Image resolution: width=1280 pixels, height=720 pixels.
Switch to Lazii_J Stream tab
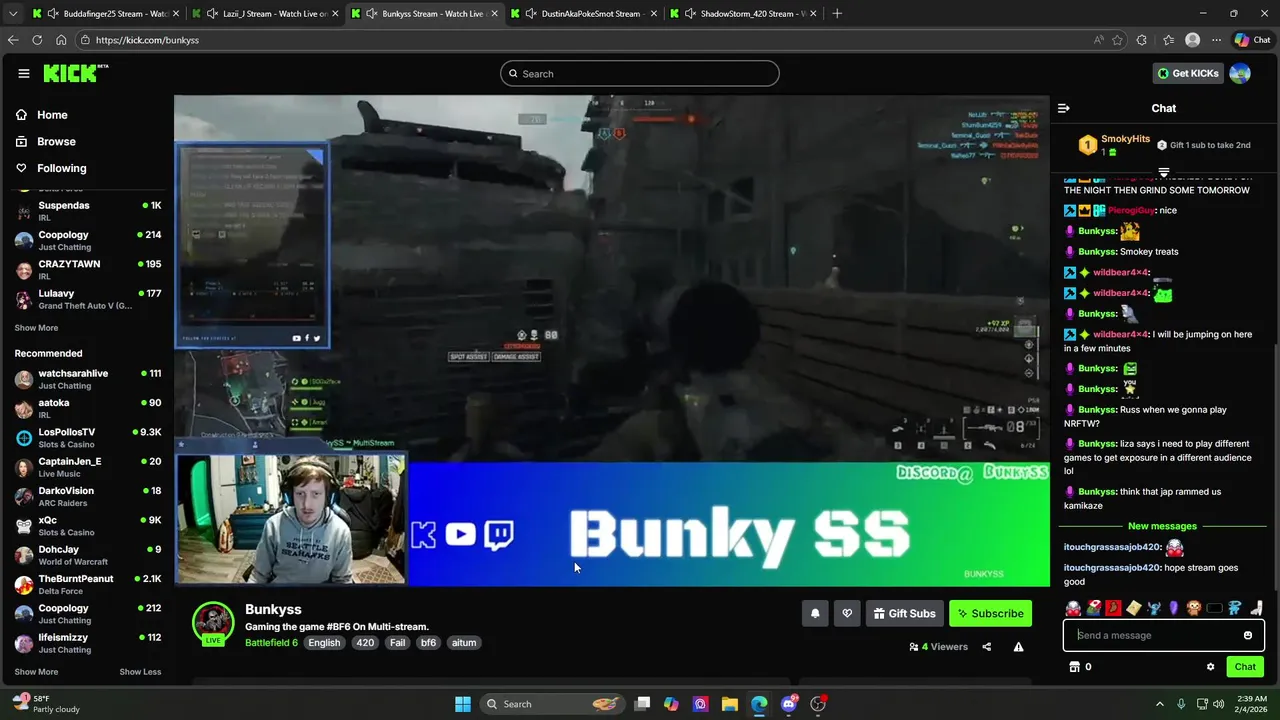264,14
